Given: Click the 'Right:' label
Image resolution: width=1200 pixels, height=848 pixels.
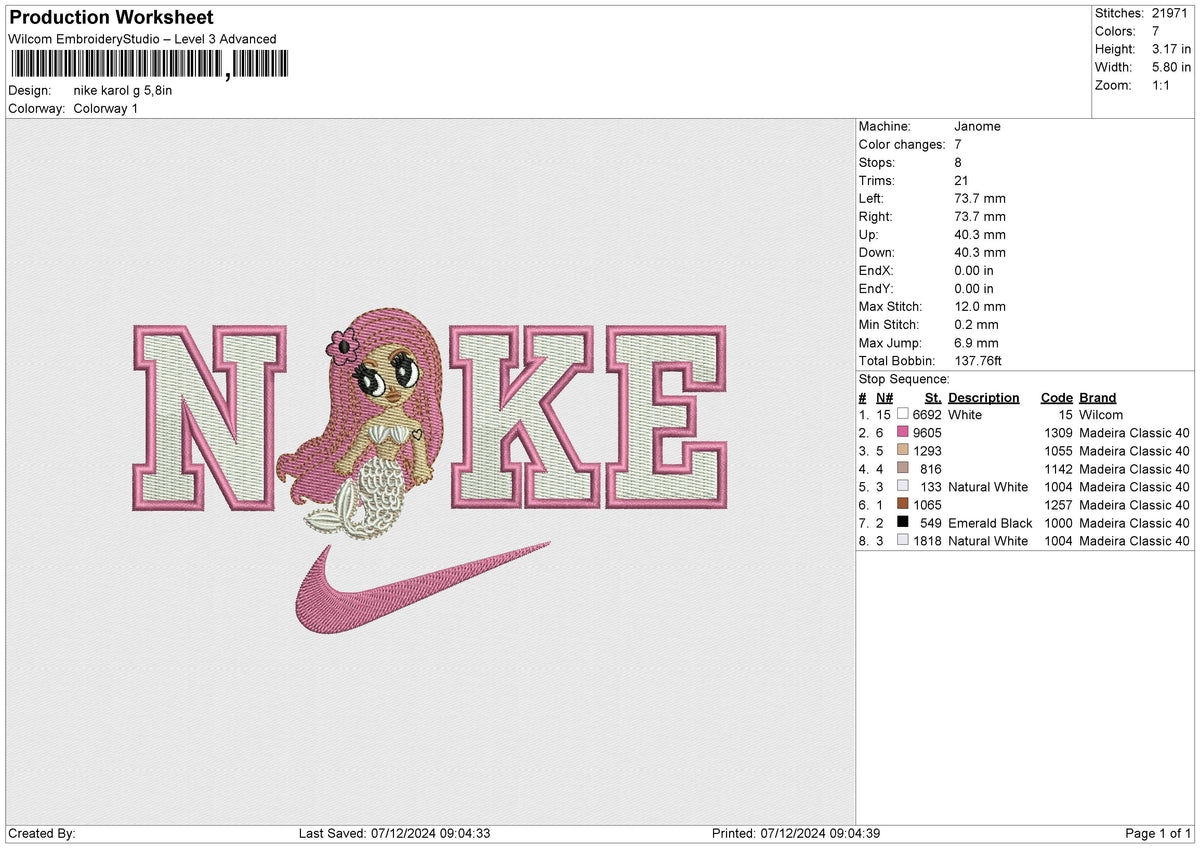Looking at the screenshot, I should click(x=875, y=216).
